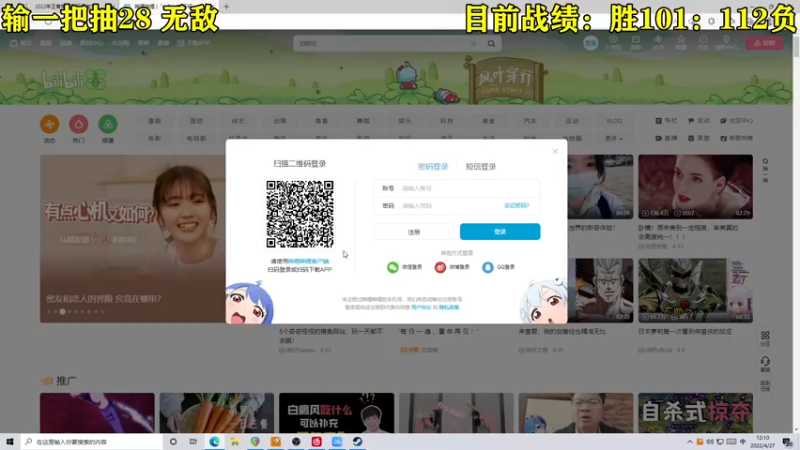Select the 综艺 category

tap(238, 121)
